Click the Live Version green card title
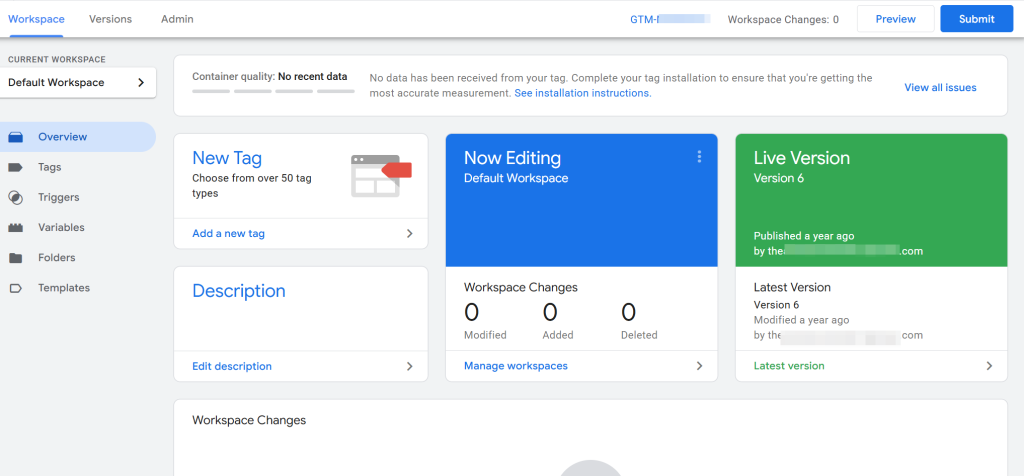The height and width of the screenshot is (476, 1024). tap(802, 158)
